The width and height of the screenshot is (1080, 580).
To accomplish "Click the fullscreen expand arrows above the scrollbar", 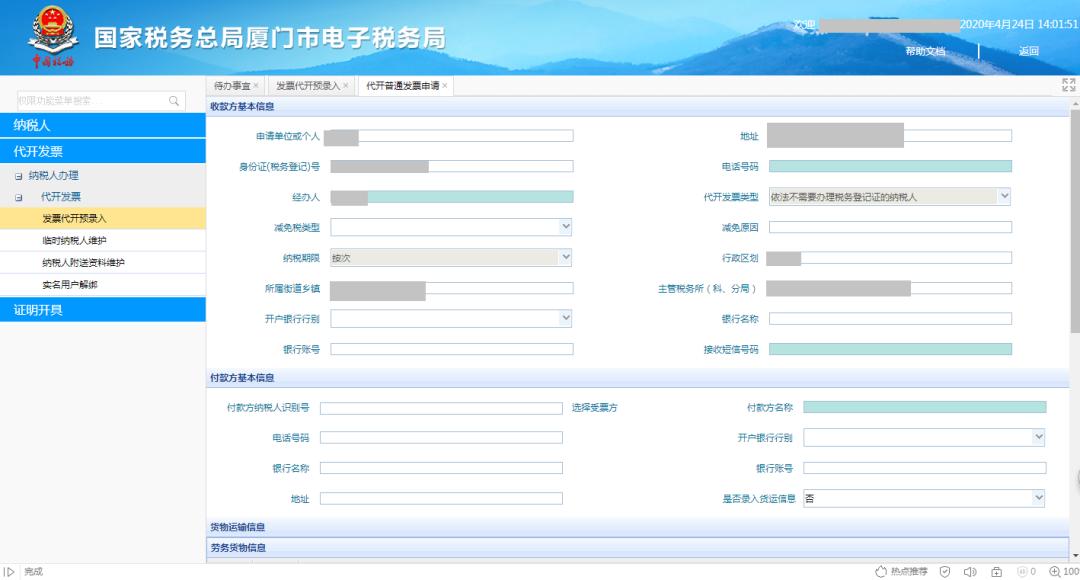I will (x=1068, y=85).
